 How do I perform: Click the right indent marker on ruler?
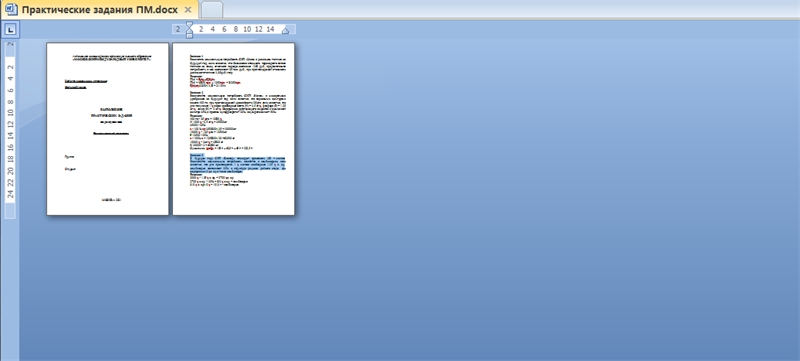[x=285, y=31]
